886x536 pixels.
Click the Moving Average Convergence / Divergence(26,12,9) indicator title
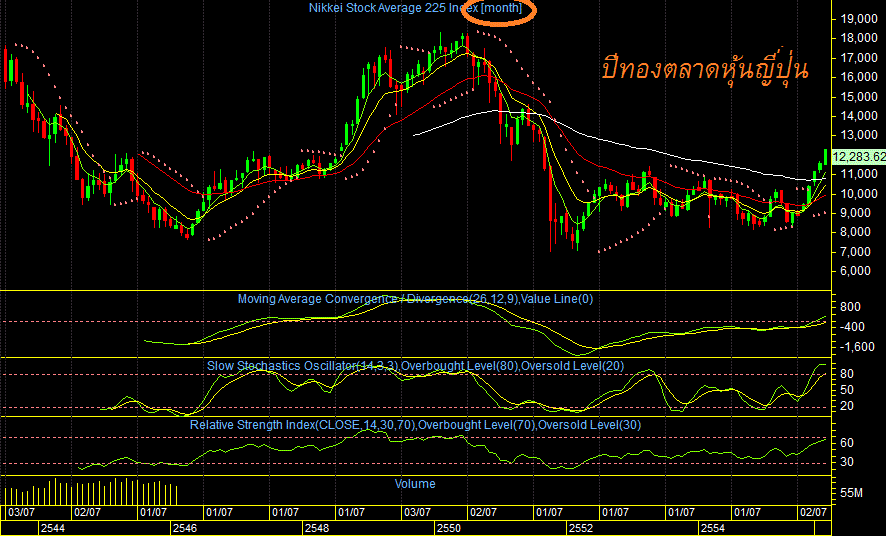pos(415,299)
